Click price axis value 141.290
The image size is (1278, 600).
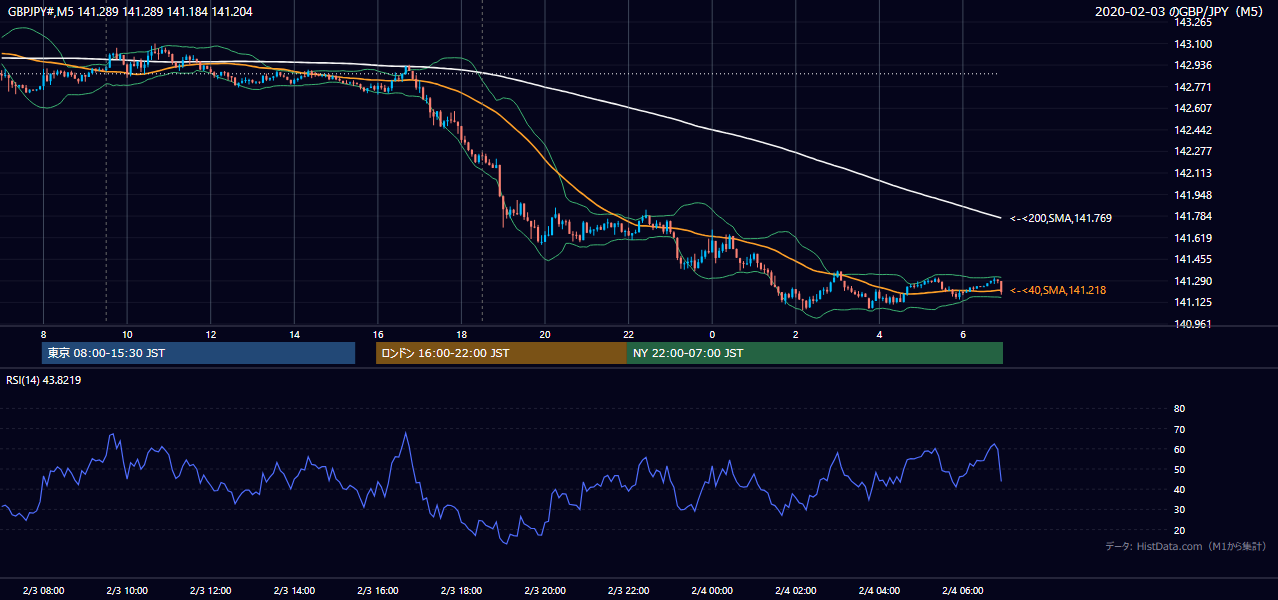tap(1193, 281)
